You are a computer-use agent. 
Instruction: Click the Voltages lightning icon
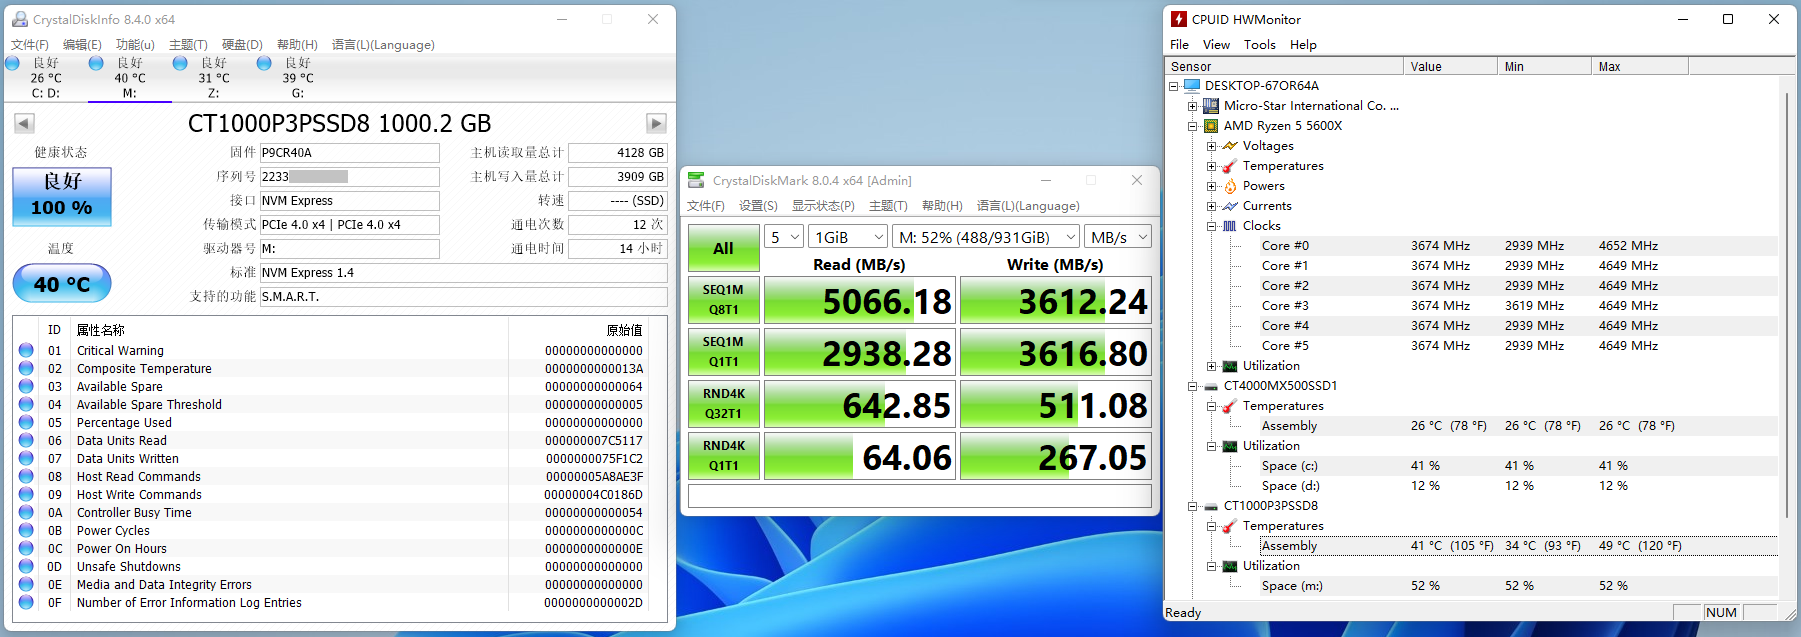1230,146
